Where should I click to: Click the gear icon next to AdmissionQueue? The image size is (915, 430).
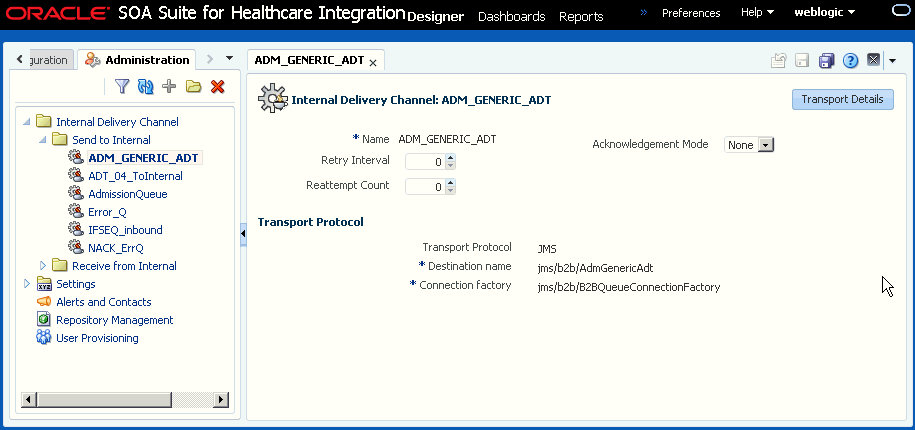tap(76, 193)
